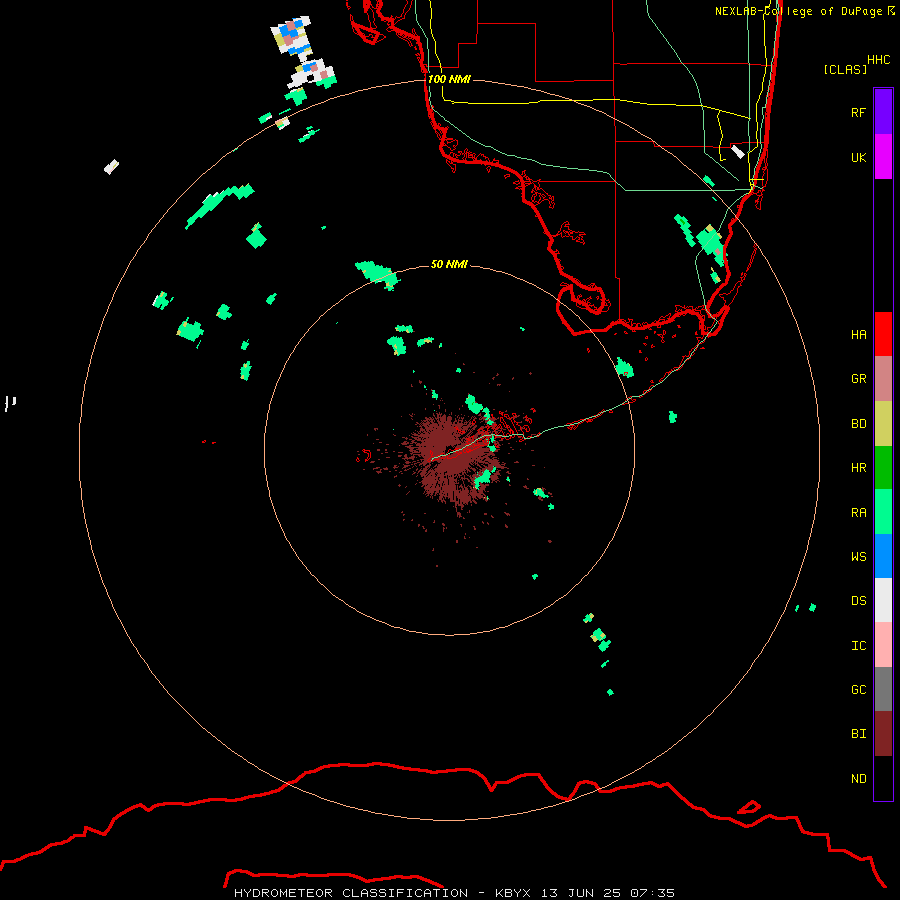Click the IC legend label
The height and width of the screenshot is (900, 900).
858,646
